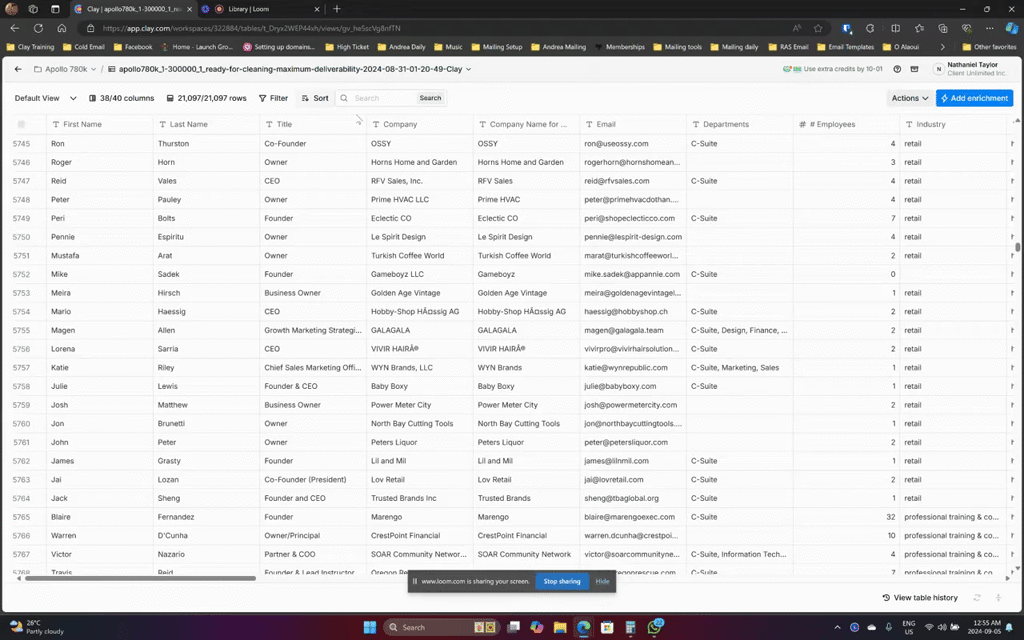Click the Add enrichment button
The height and width of the screenshot is (640, 1024).
pyautogui.click(x=974, y=98)
